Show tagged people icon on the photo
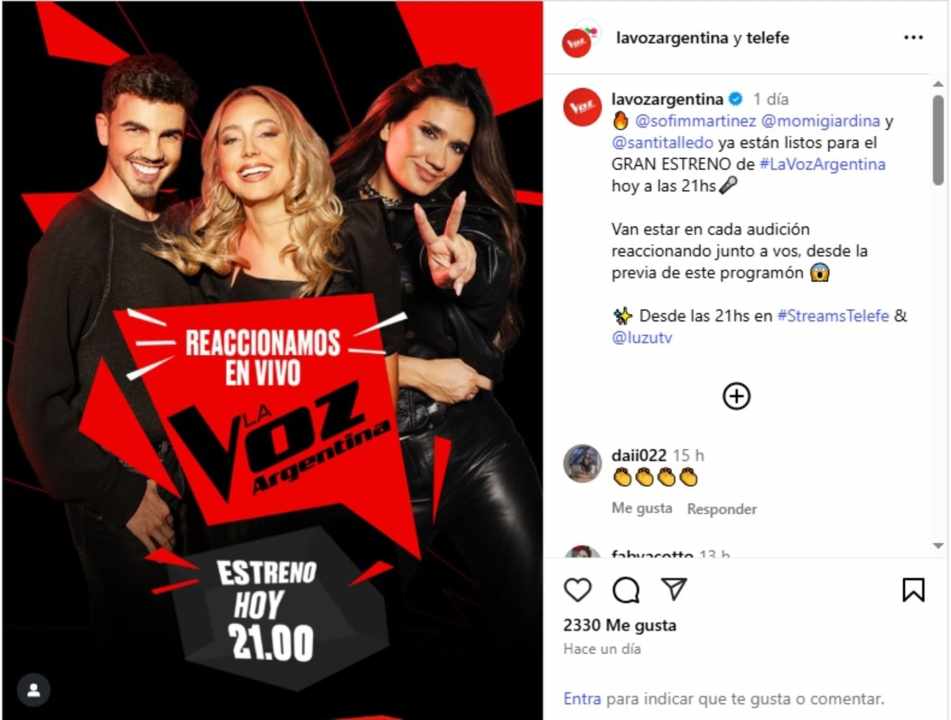This screenshot has height=720, width=951. coord(34,690)
